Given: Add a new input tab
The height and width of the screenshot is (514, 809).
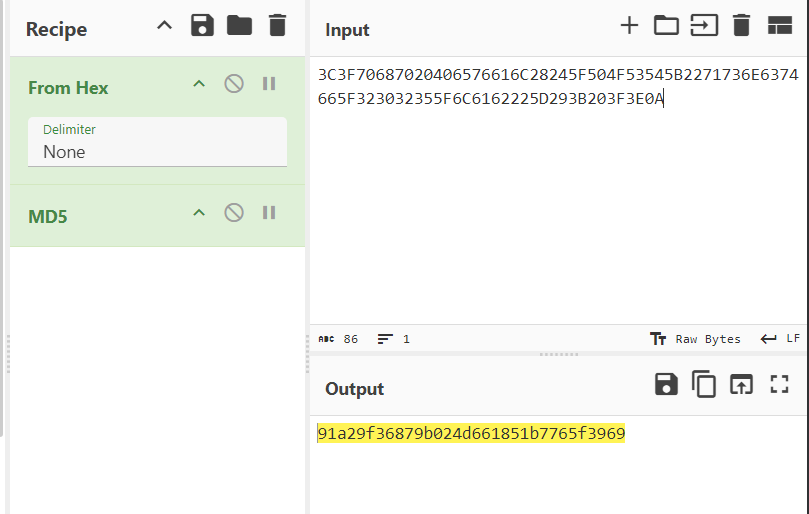Looking at the screenshot, I should [x=629, y=26].
